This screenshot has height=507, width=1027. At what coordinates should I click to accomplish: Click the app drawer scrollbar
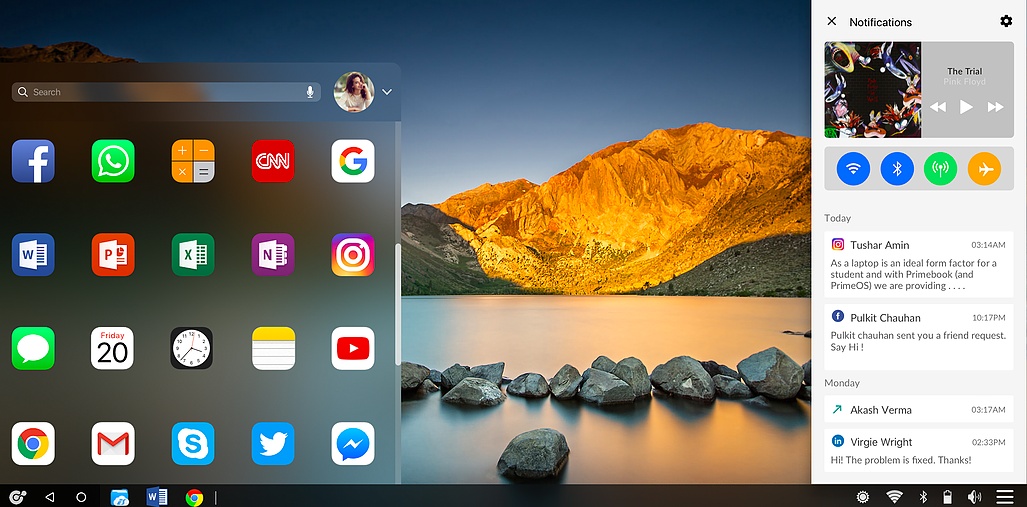(397, 304)
